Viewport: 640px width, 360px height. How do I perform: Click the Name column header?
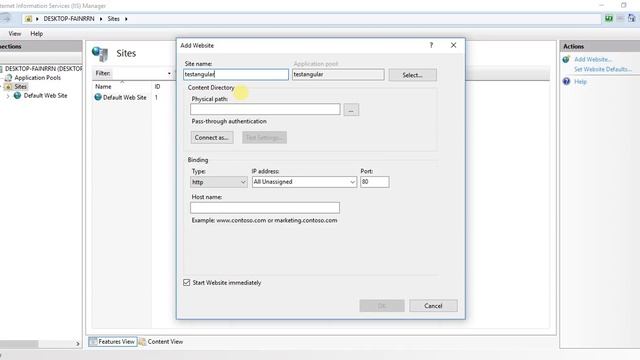click(103, 87)
